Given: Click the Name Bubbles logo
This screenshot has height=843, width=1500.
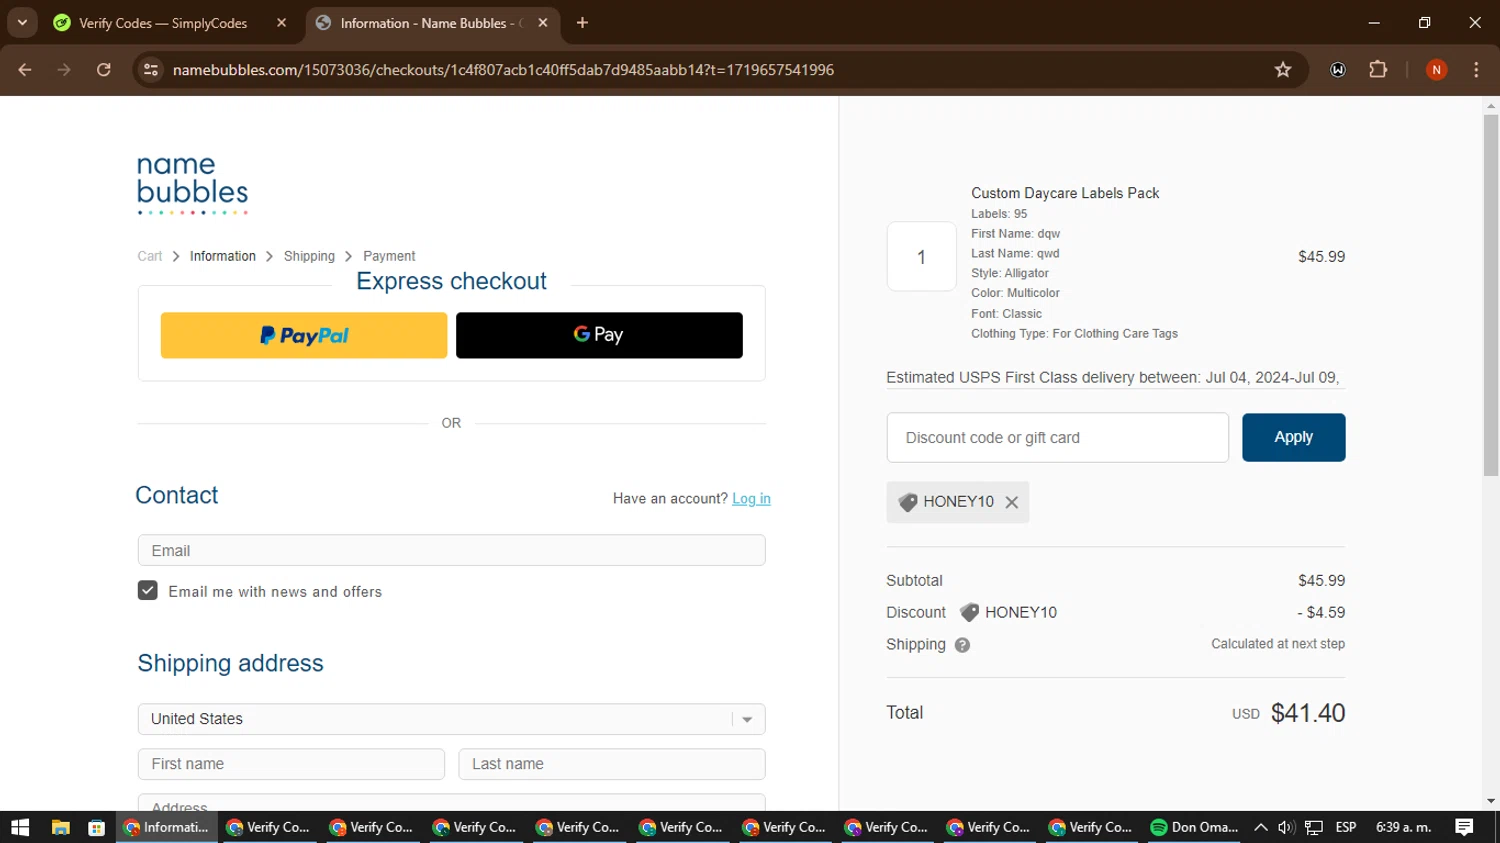Looking at the screenshot, I should pos(192,184).
